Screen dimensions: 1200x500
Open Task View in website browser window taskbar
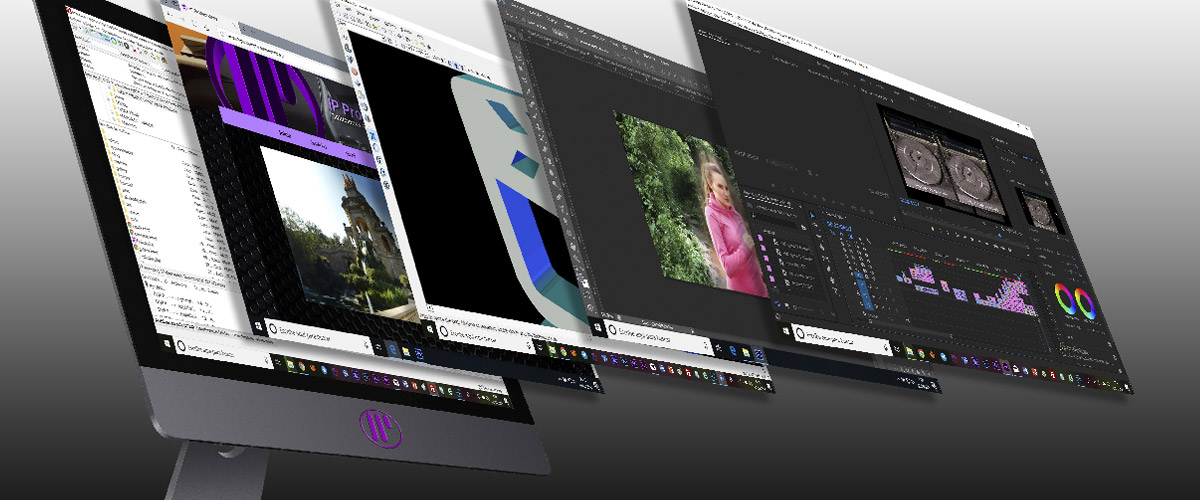378,346
